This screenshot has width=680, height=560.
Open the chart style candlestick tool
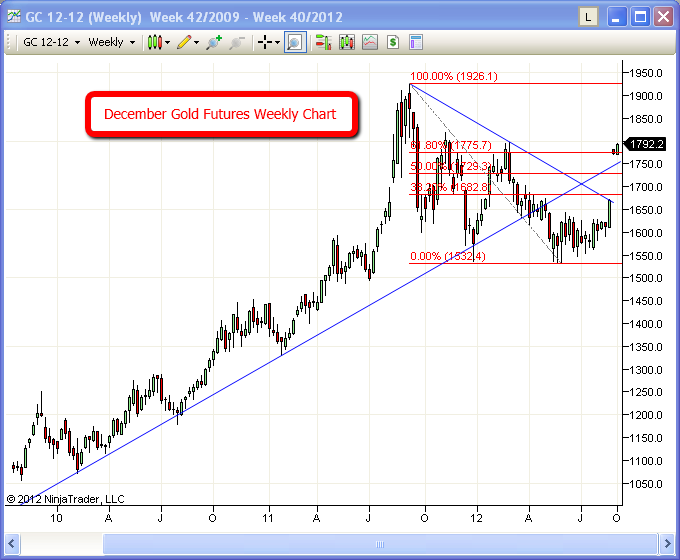(154, 42)
